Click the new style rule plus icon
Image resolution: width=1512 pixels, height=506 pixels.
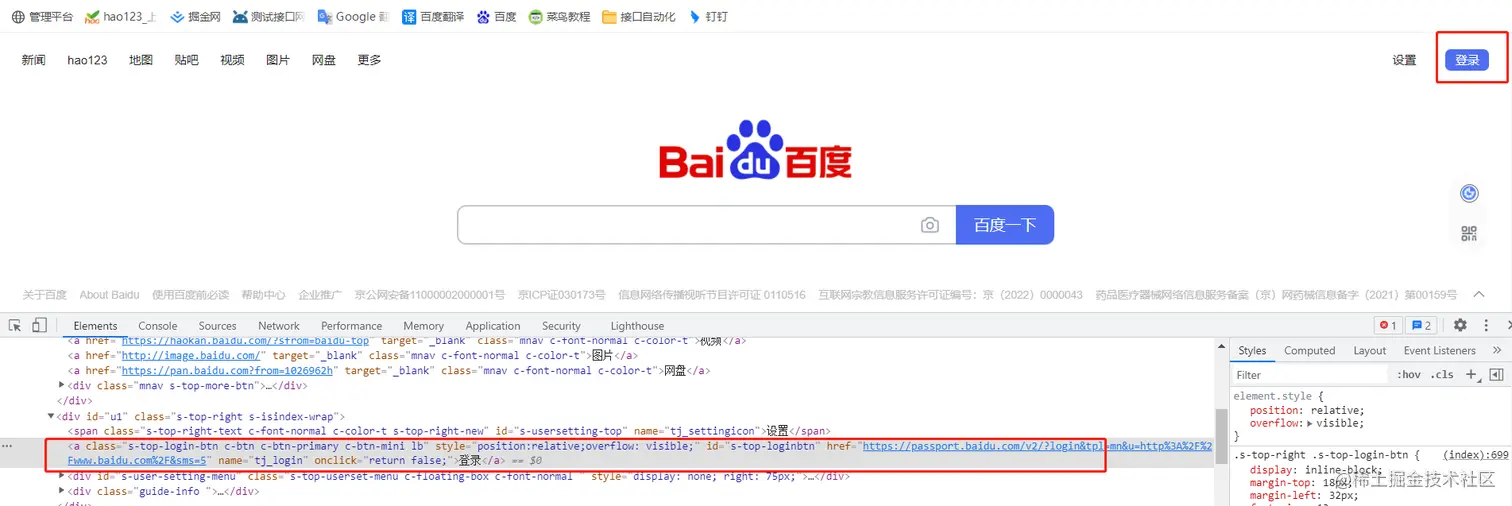click(x=1471, y=375)
